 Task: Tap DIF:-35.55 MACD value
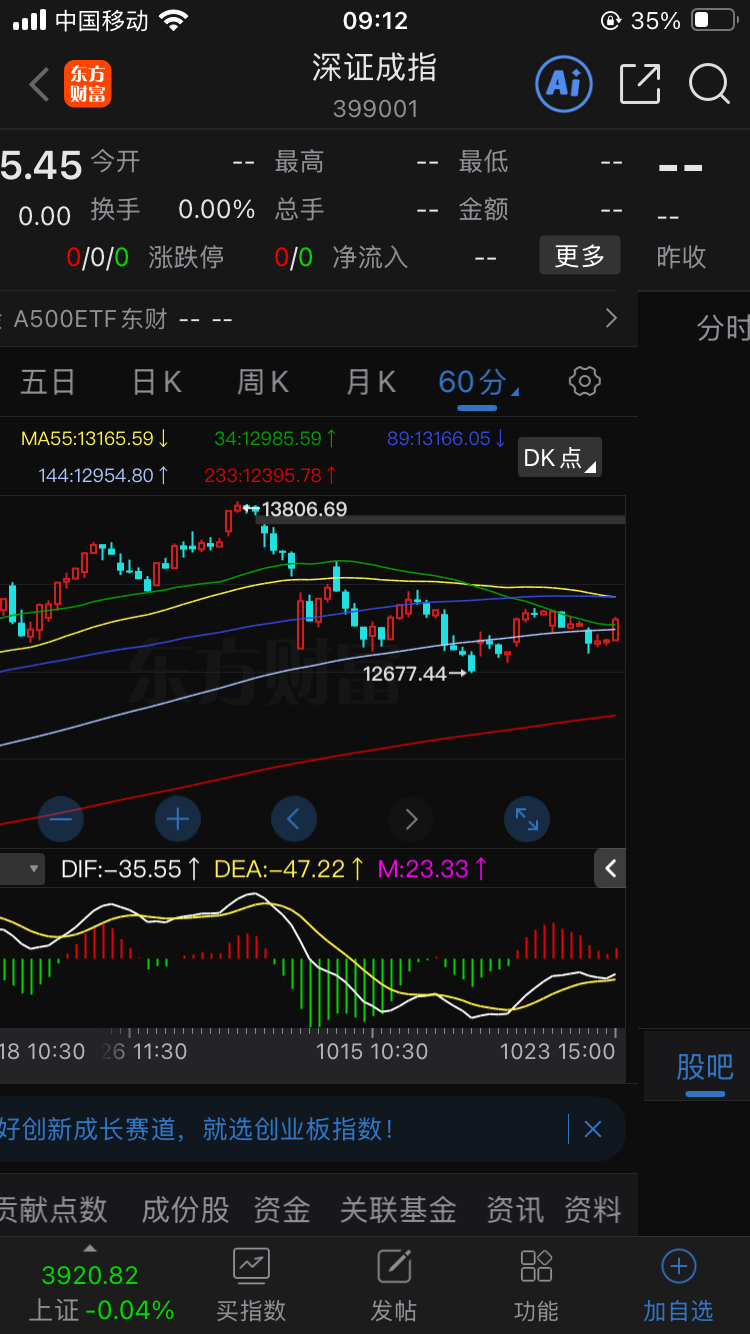pos(131,869)
